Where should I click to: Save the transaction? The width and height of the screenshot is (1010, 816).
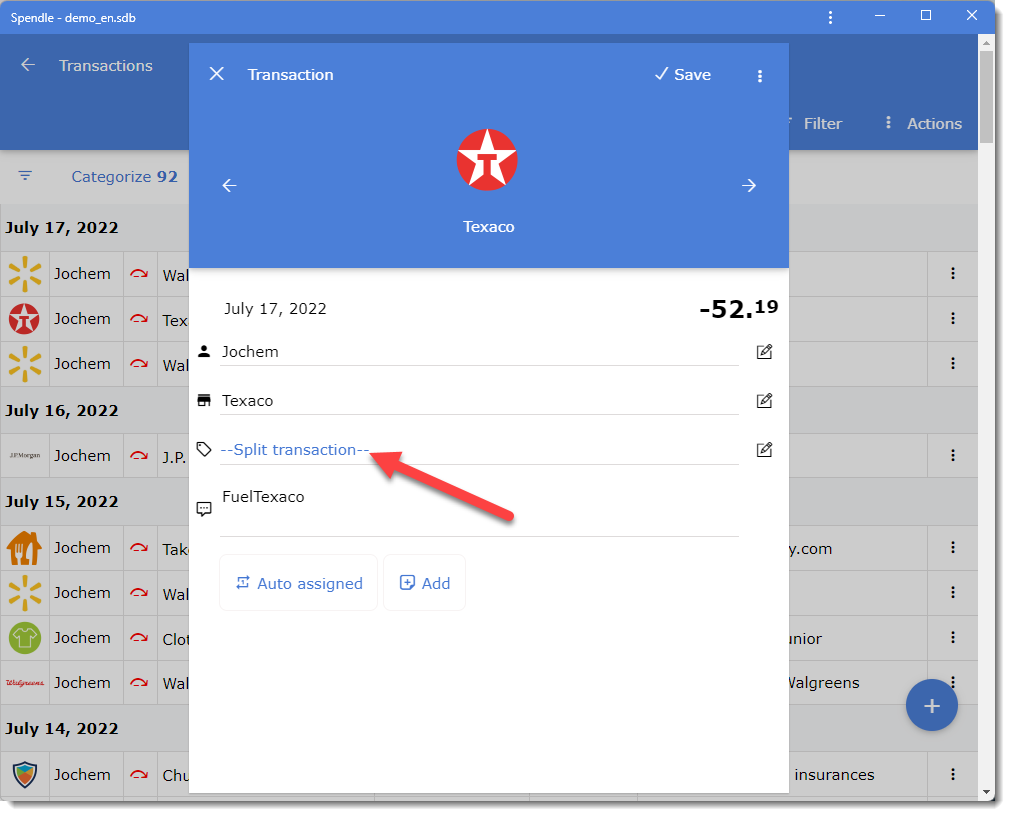[683, 75]
